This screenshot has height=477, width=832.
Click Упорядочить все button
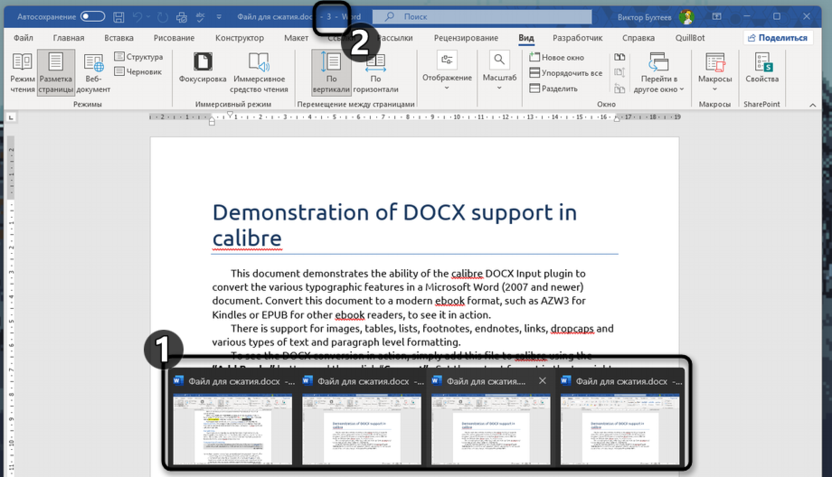(566, 73)
